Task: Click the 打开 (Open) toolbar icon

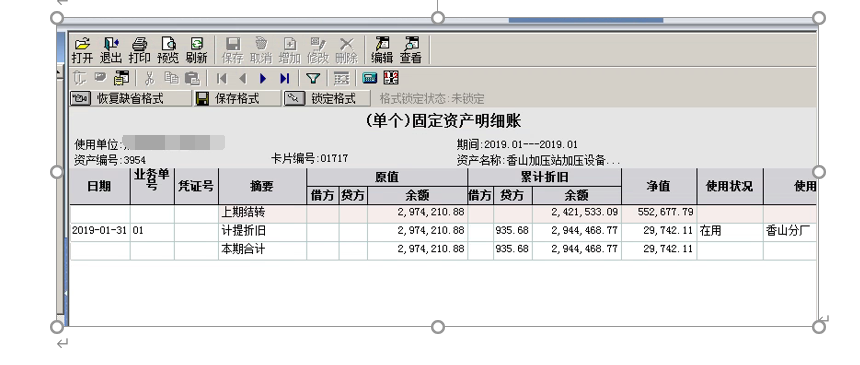Action: [x=82, y=50]
